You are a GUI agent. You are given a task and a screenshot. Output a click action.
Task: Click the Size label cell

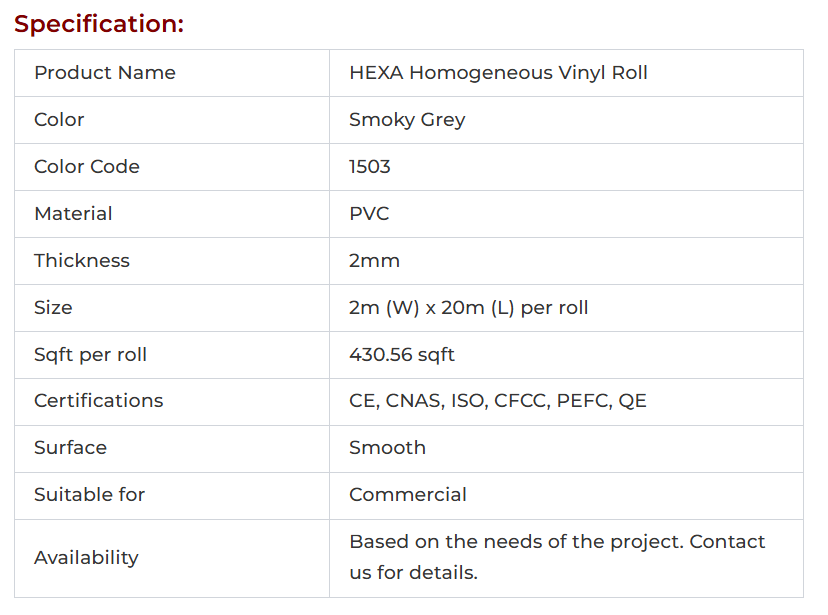[x=53, y=308]
